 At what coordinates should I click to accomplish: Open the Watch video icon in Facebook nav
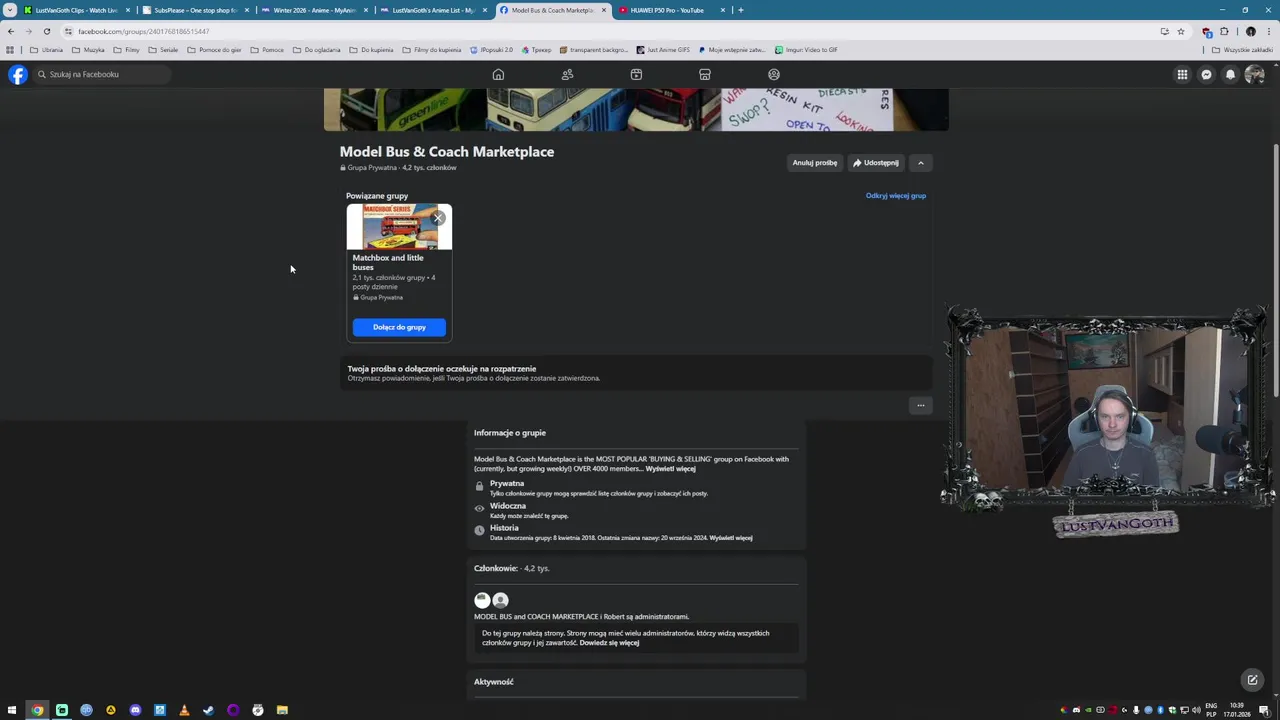636,74
